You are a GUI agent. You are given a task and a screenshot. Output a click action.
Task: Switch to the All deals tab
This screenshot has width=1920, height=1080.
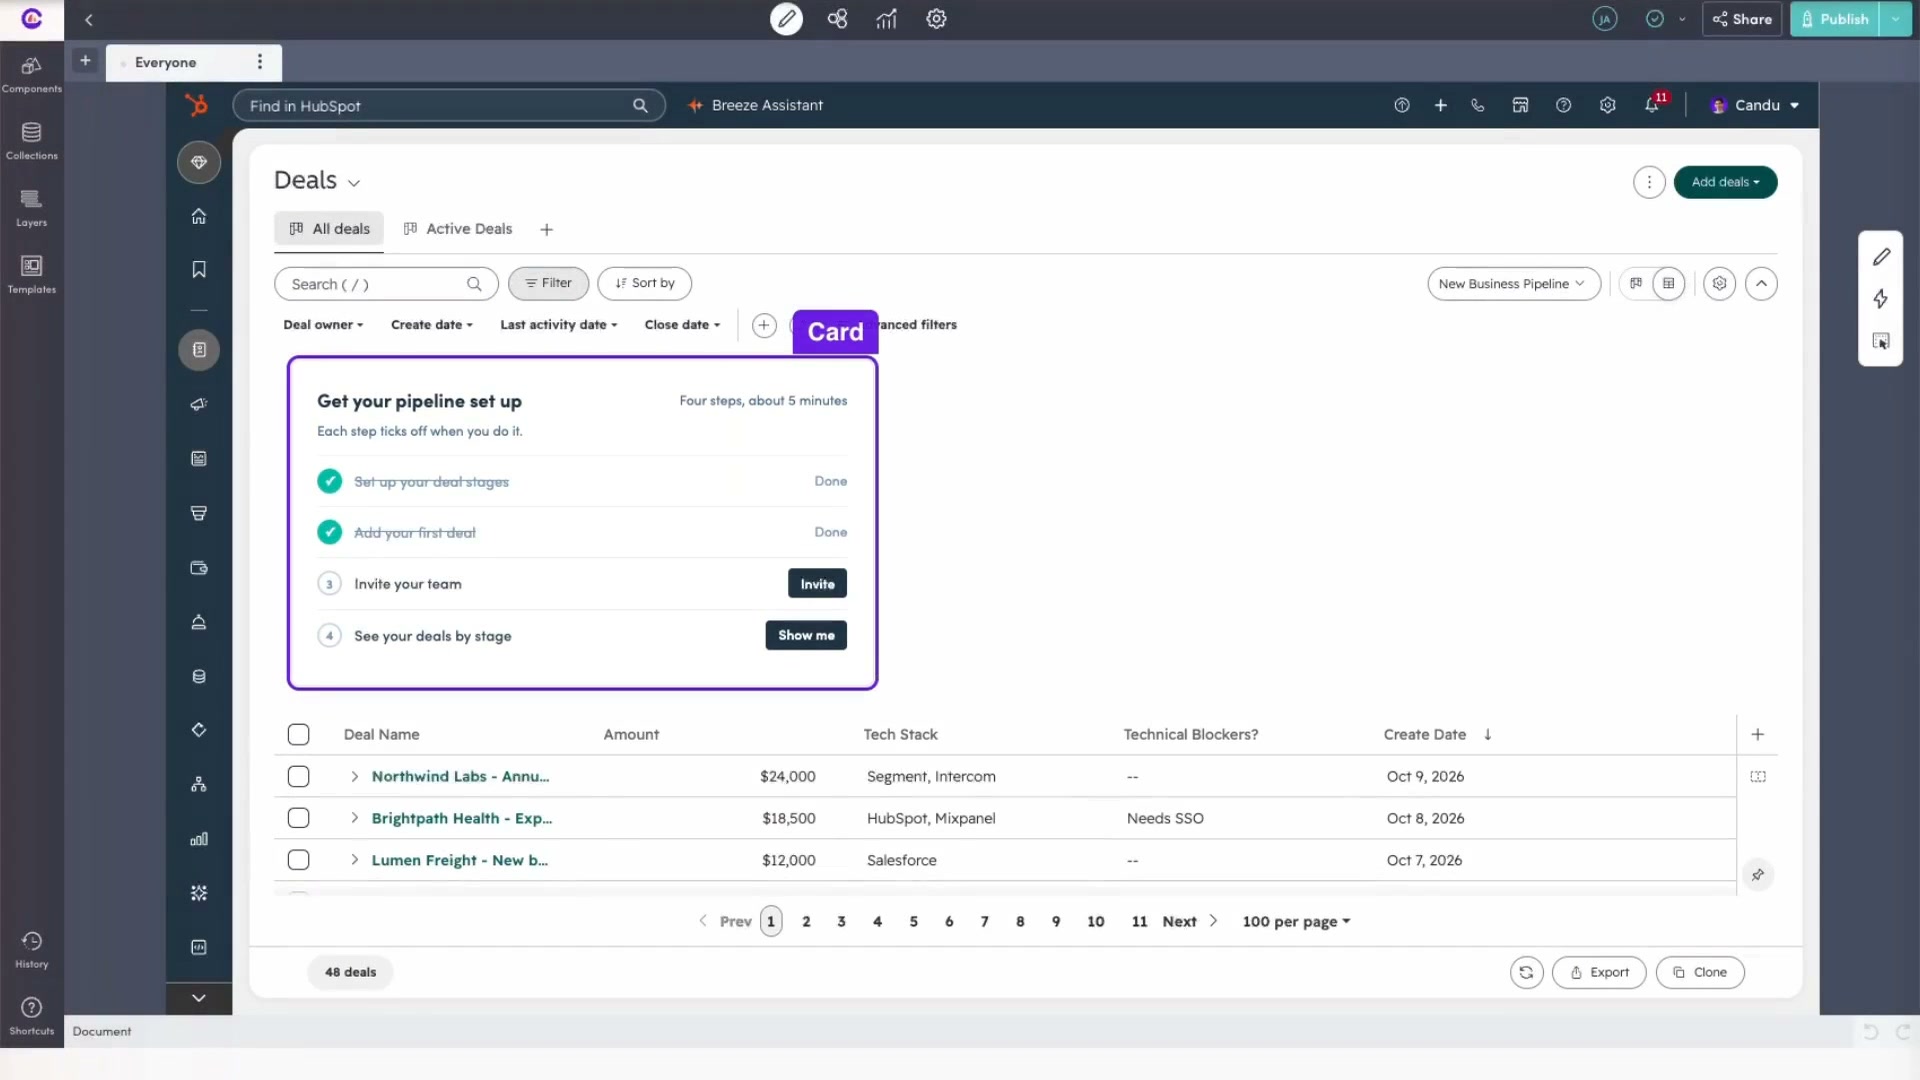click(x=329, y=229)
